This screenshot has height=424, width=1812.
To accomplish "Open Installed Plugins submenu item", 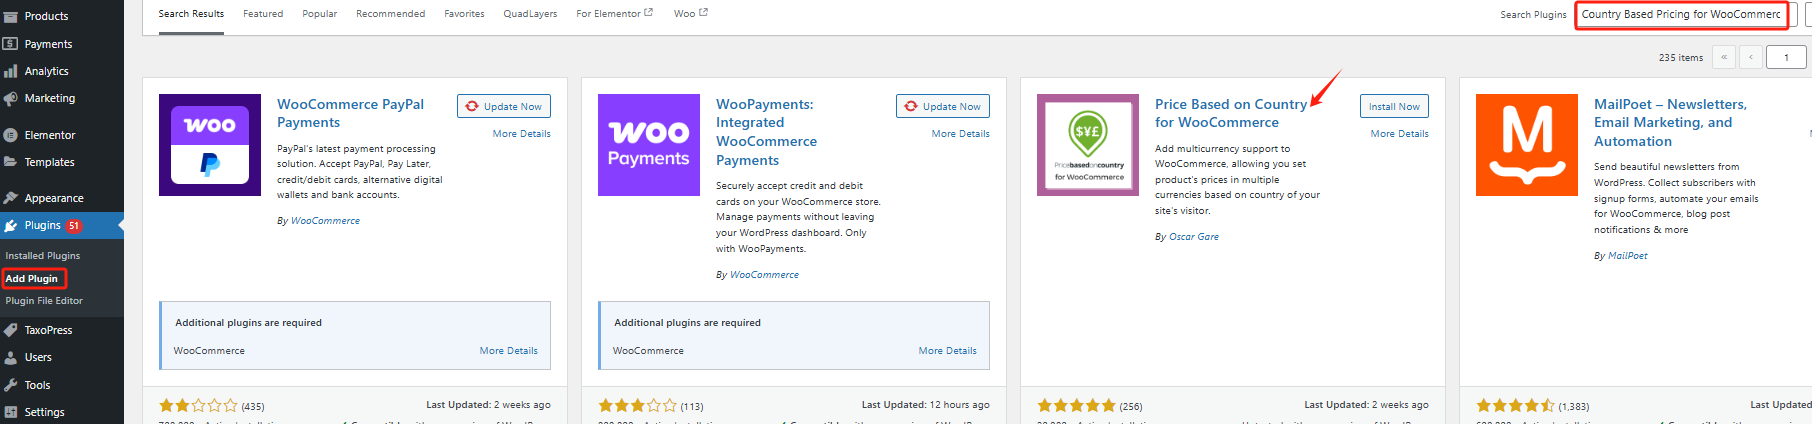I will tap(43, 256).
